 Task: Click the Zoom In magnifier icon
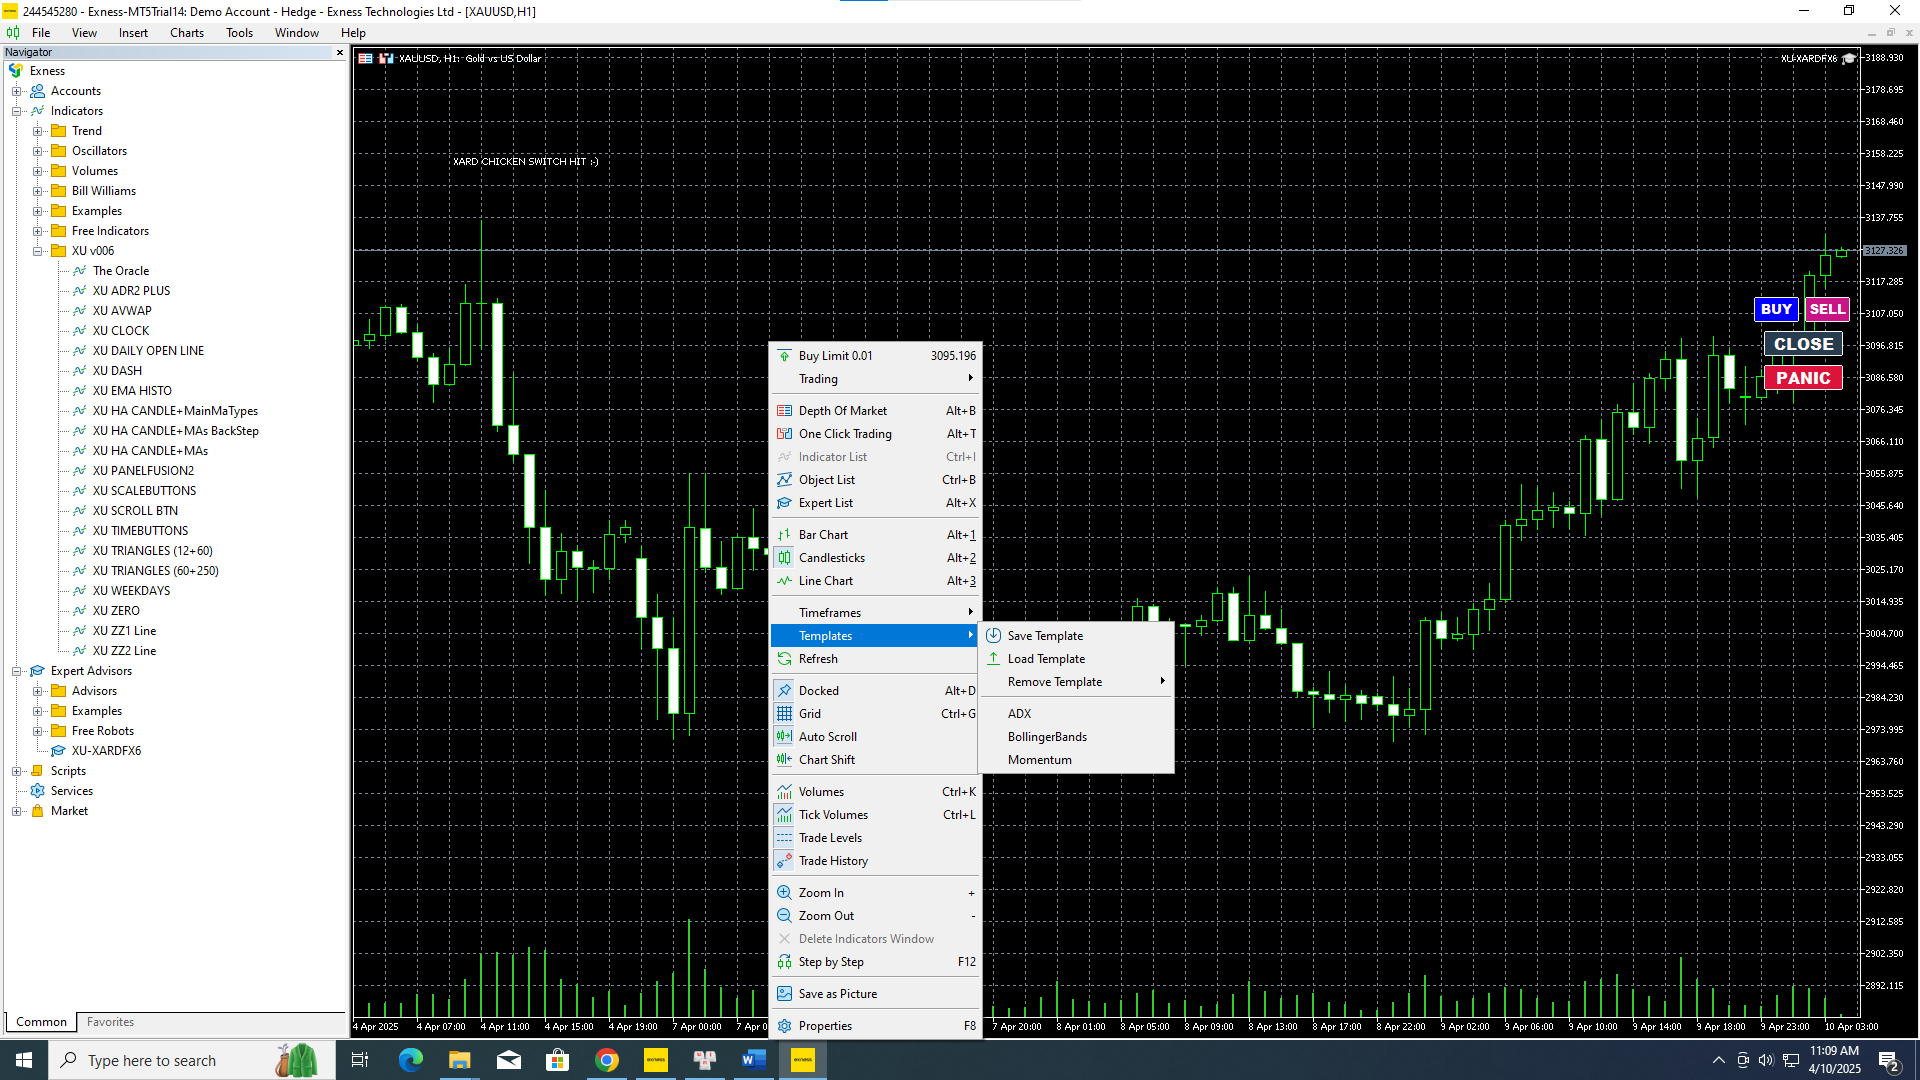pyautogui.click(x=784, y=893)
